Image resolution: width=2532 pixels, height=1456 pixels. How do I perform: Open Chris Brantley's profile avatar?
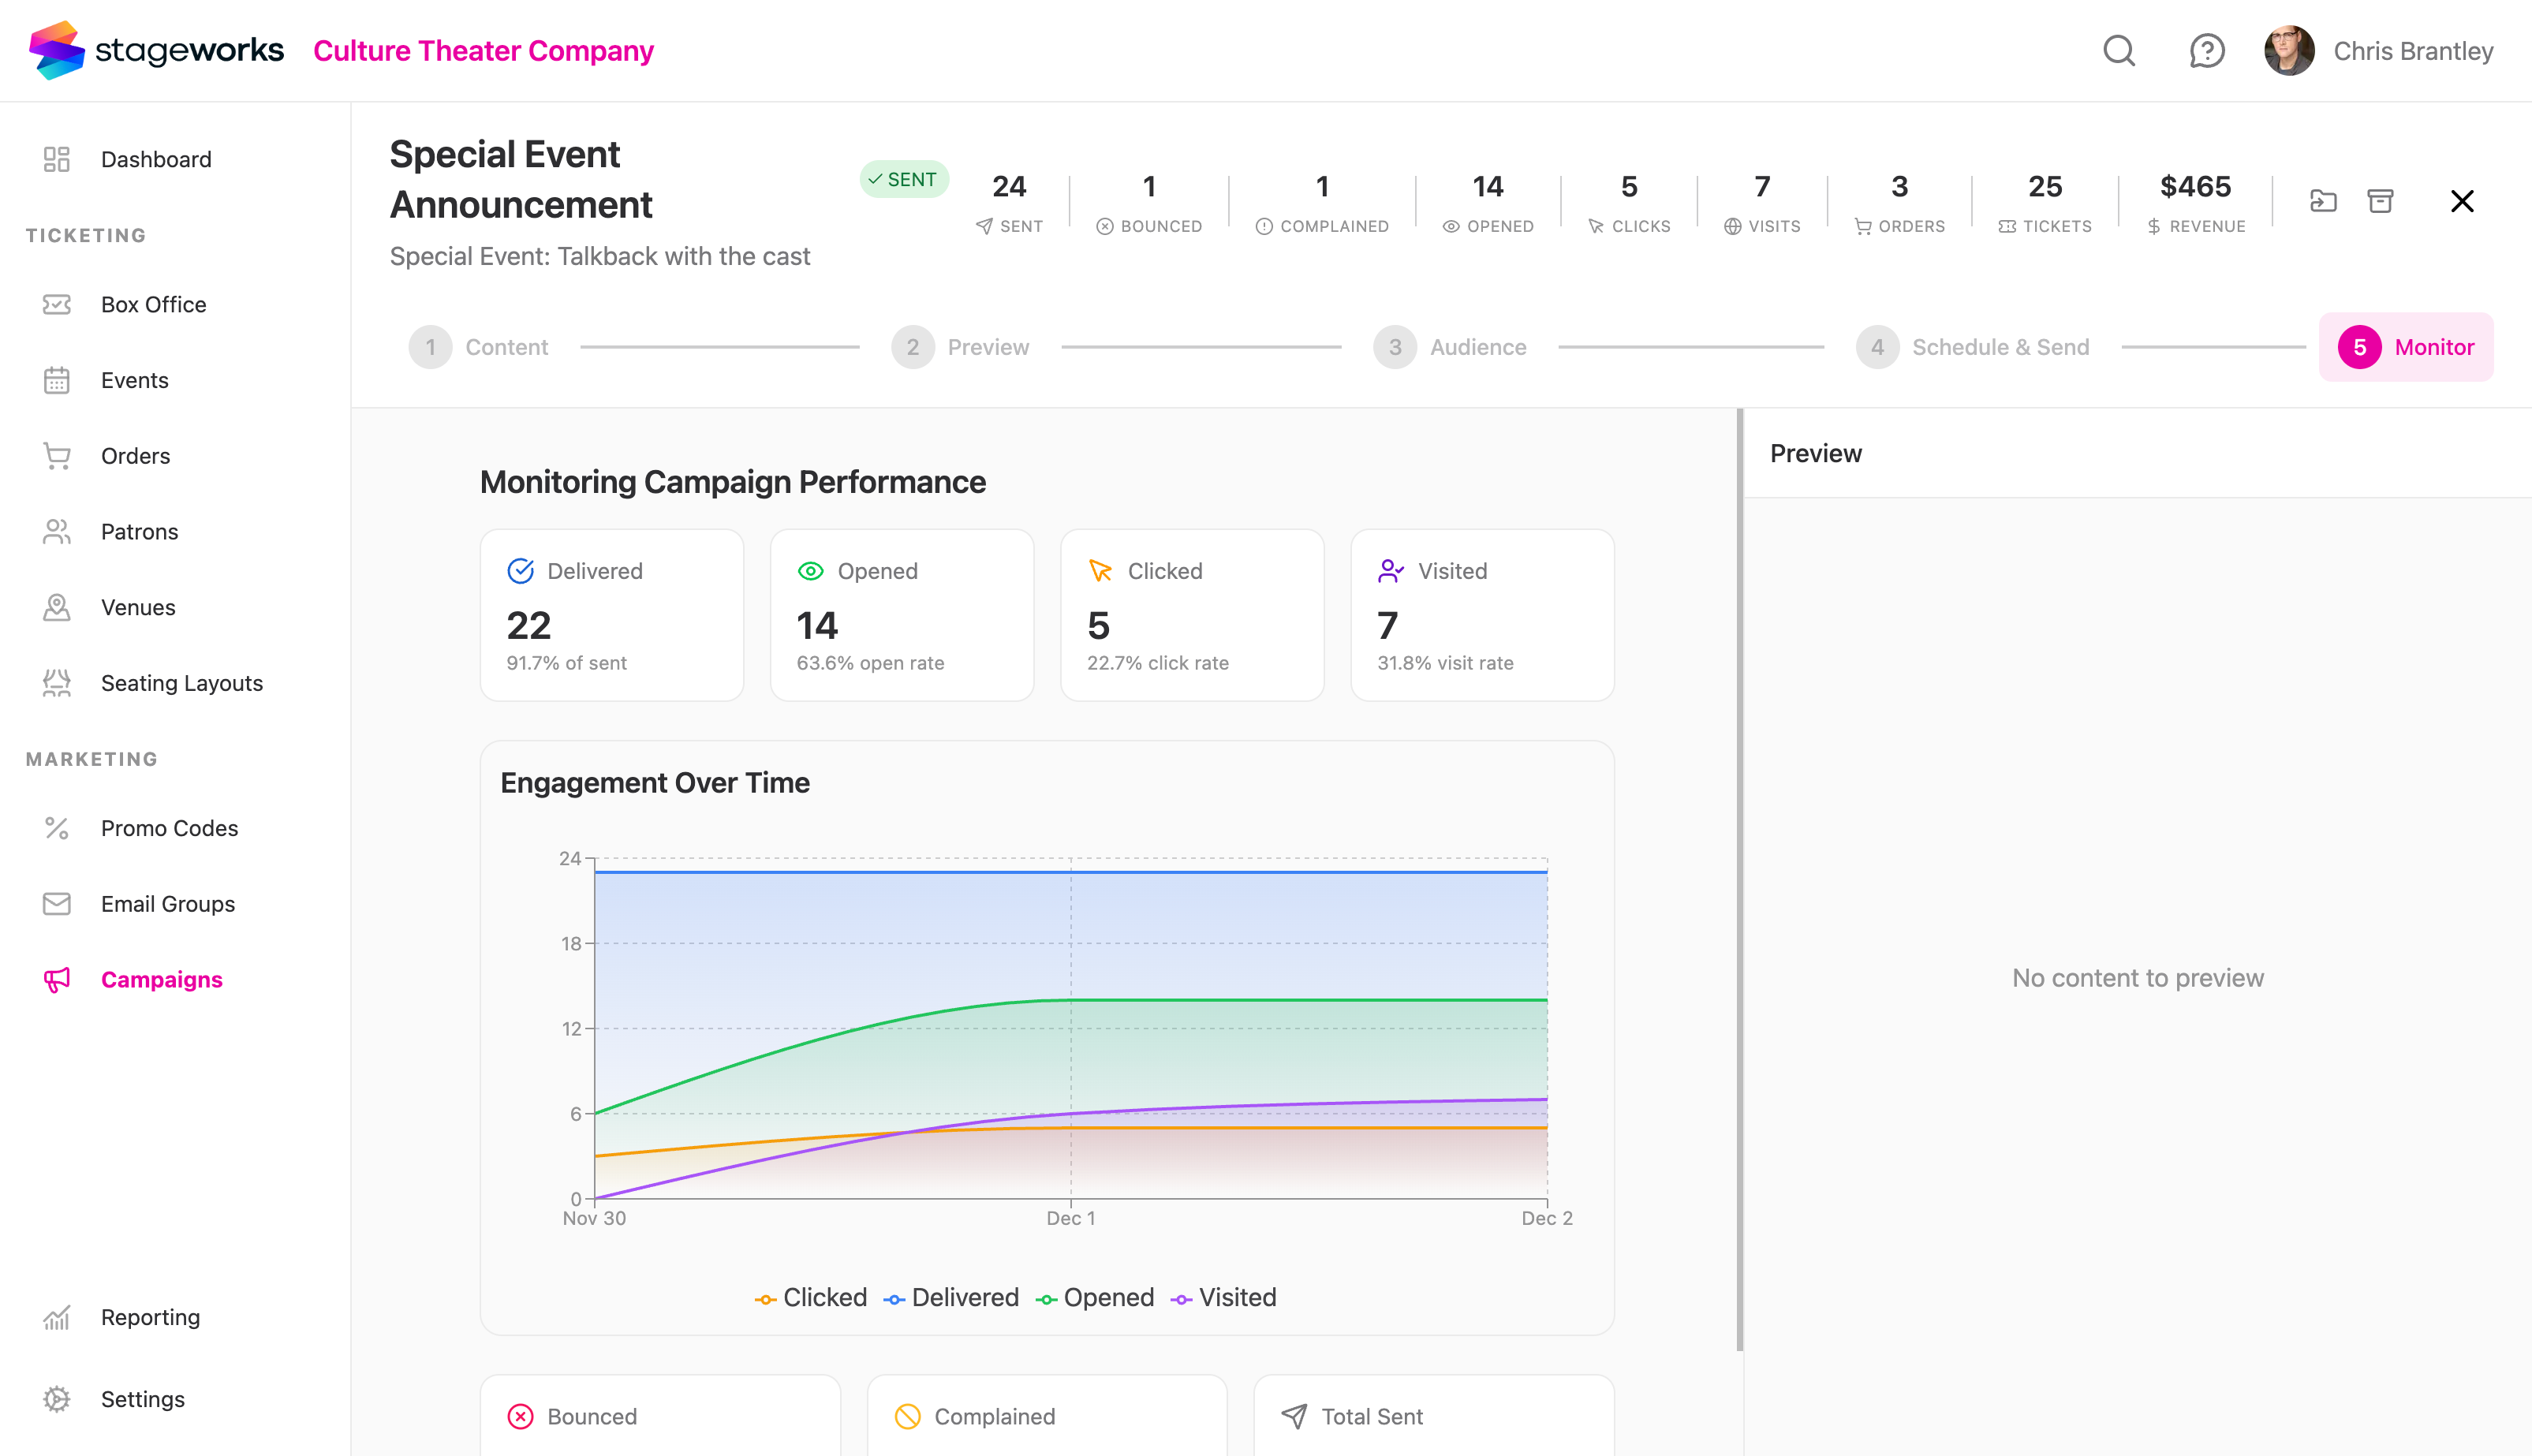click(x=2289, y=50)
